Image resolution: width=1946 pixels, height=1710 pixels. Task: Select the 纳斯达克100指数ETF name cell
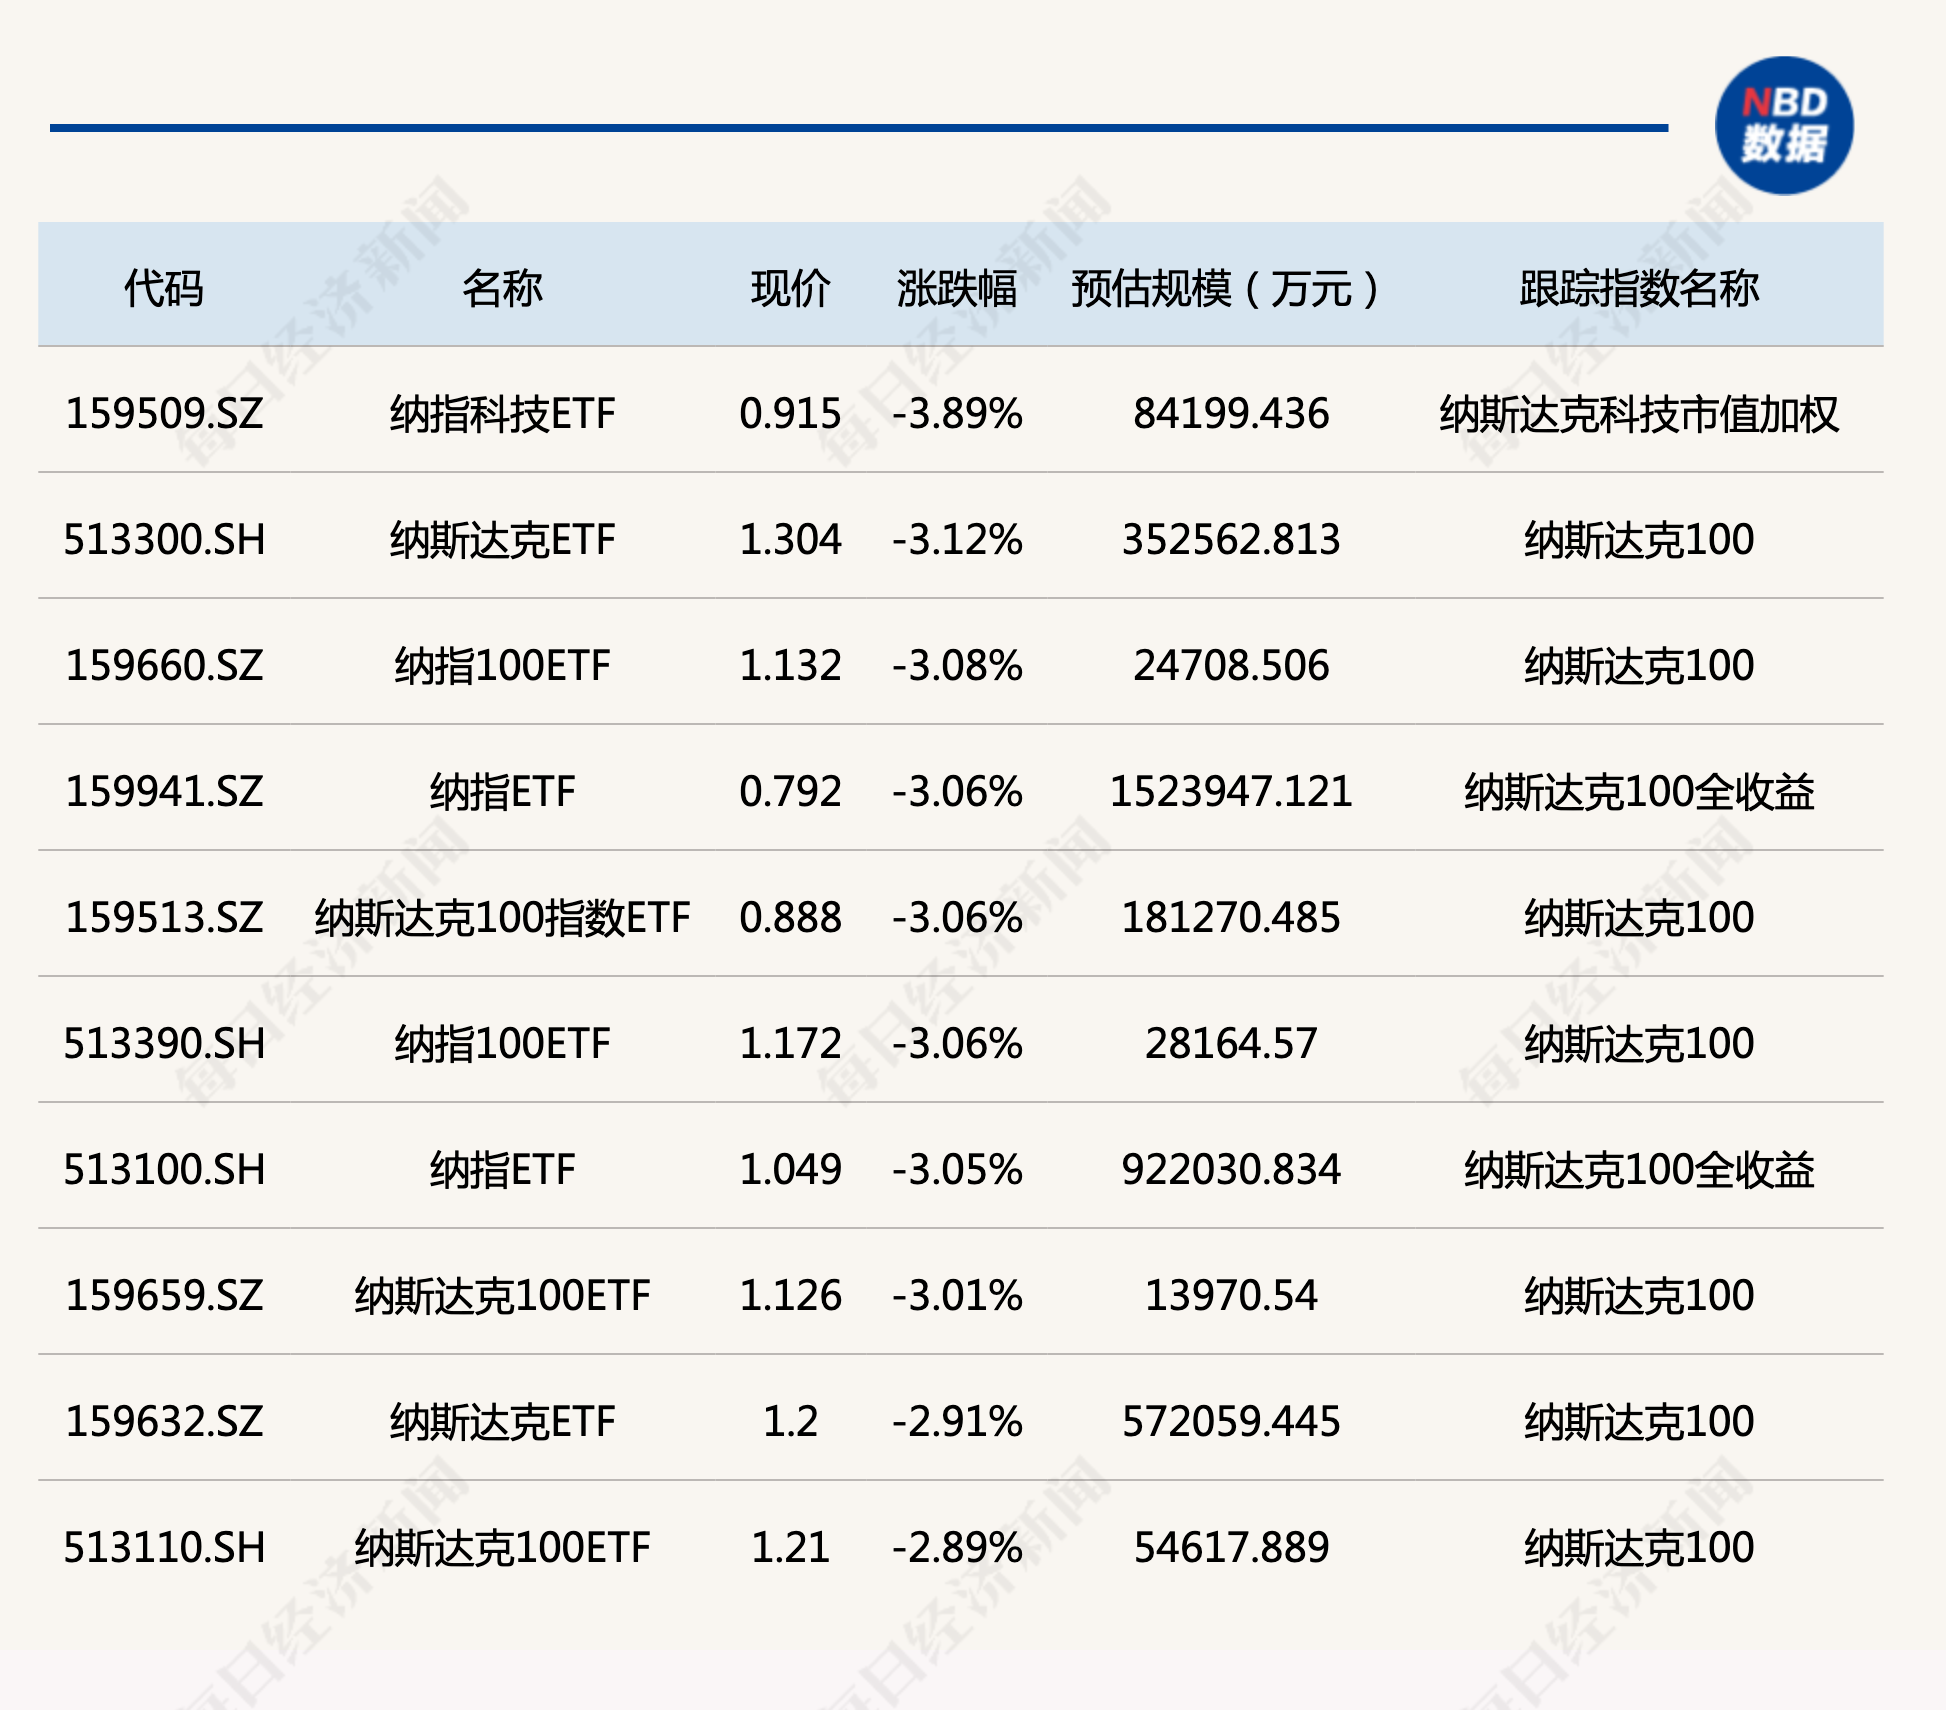click(502, 918)
